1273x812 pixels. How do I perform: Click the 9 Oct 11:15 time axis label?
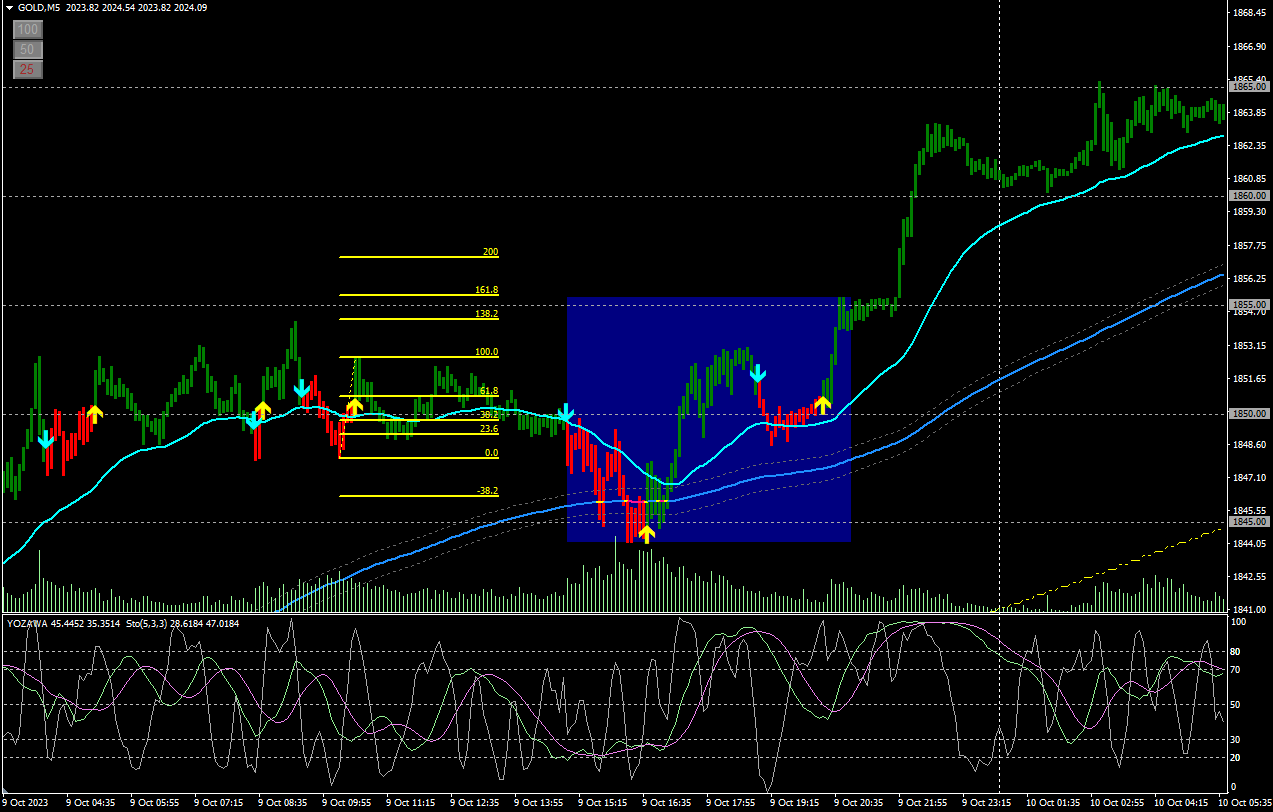pos(411,802)
